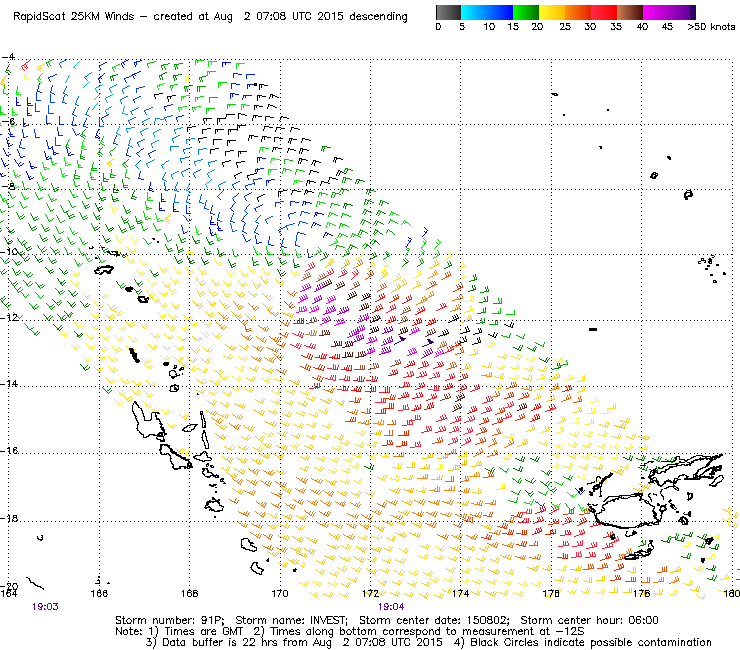The height and width of the screenshot is (650, 740).
Task: Click the largest Vanuatu island outline near 167E, 15S
Action: coord(149,420)
